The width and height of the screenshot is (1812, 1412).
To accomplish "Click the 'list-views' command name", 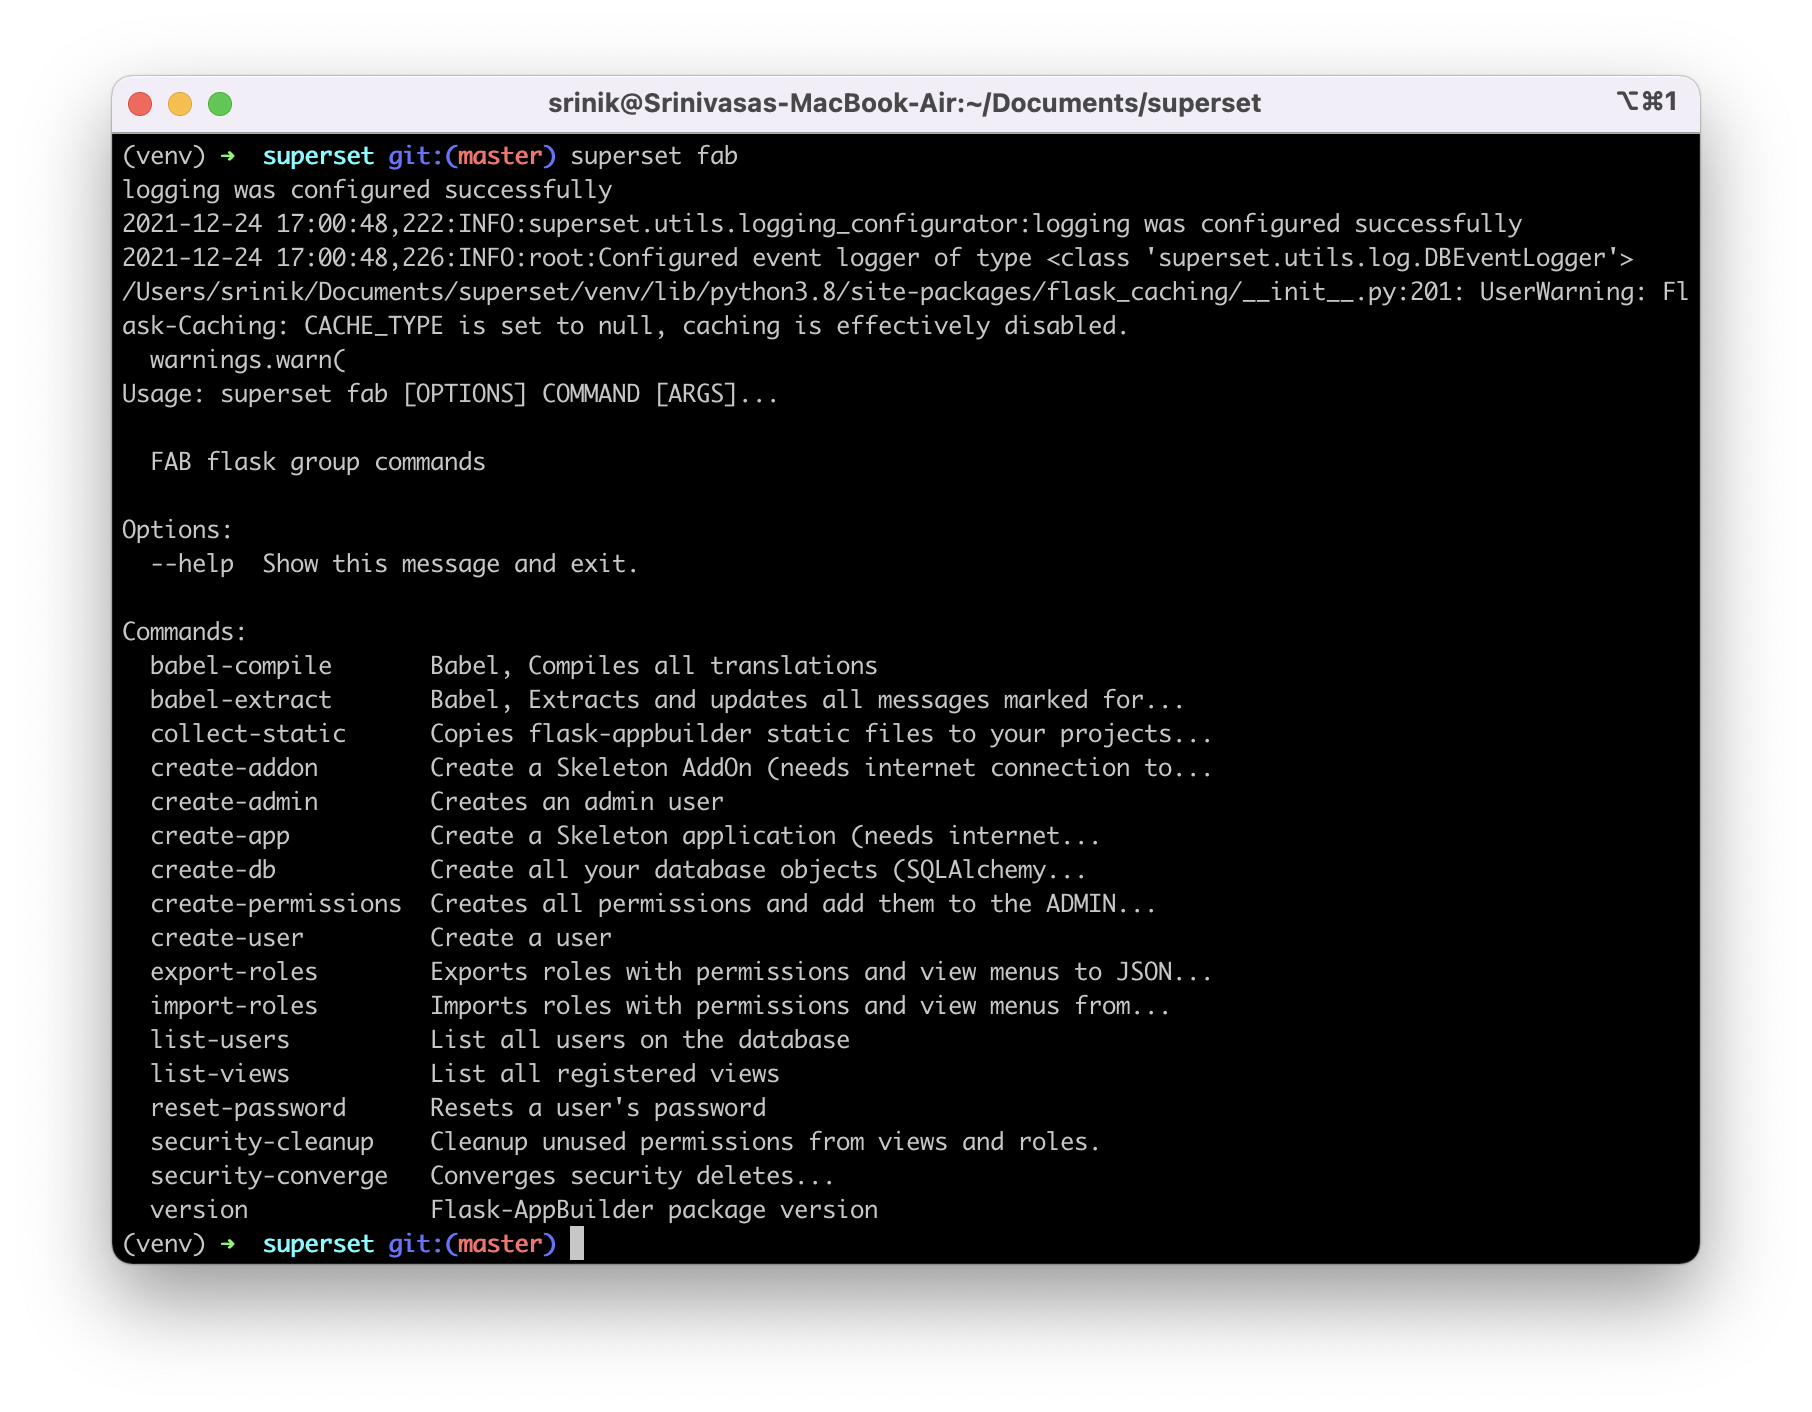I will coord(220,1074).
